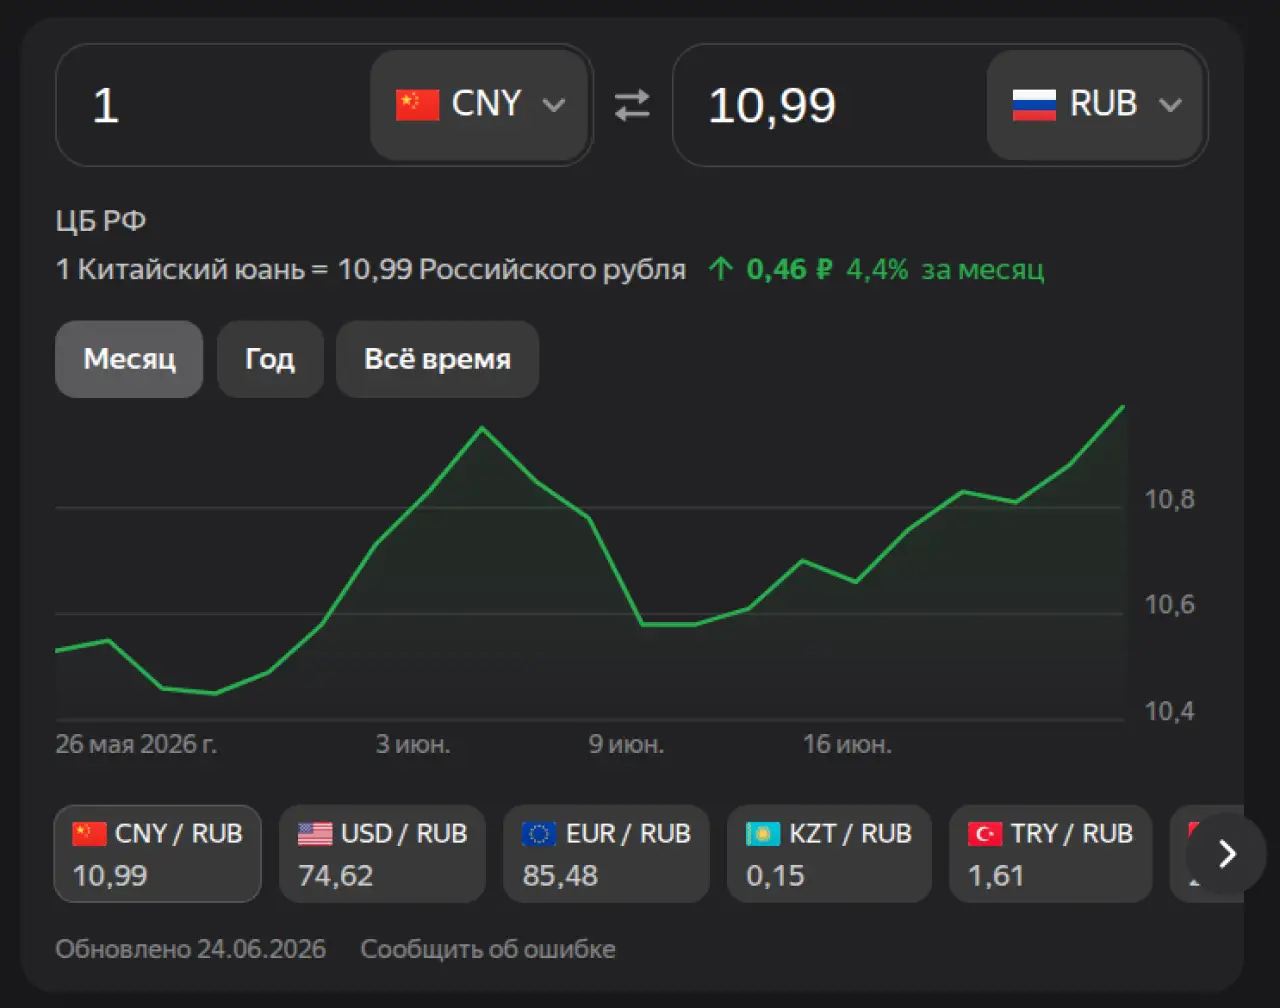Select the USD / RUB pair chip
Image resolution: width=1280 pixels, height=1008 pixels.
(x=382, y=854)
